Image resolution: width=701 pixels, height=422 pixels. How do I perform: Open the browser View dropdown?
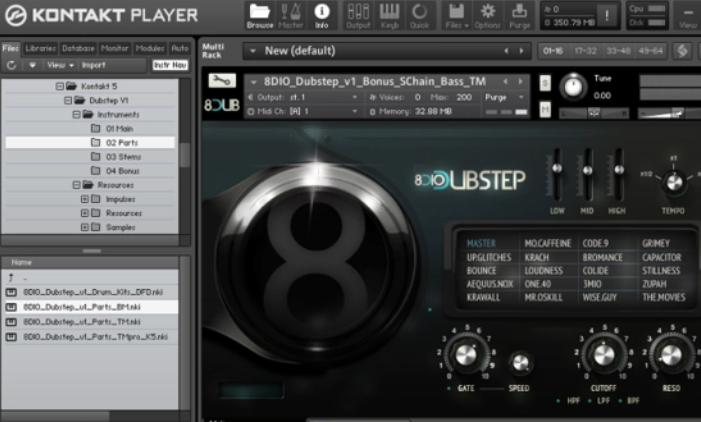tap(60, 65)
